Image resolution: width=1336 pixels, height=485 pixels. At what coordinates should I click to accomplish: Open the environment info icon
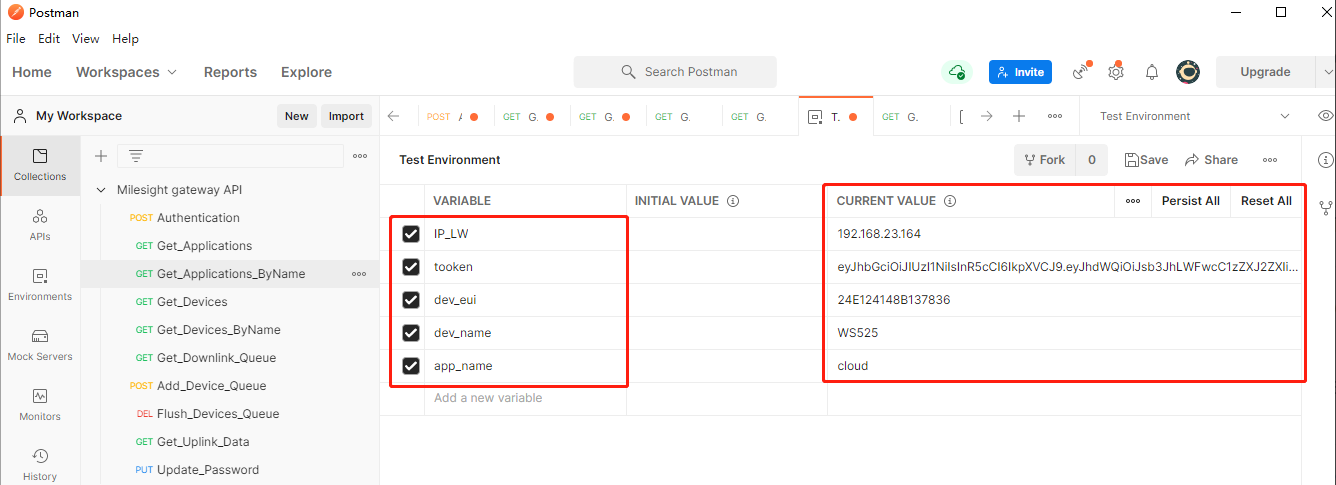[x=1326, y=160]
